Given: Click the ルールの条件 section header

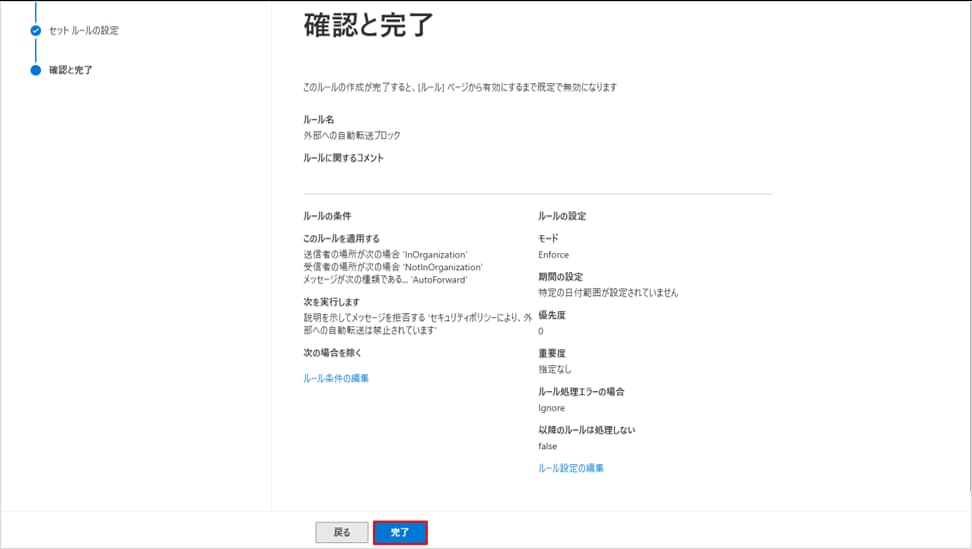Looking at the screenshot, I should pyautogui.click(x=327, y=216).
